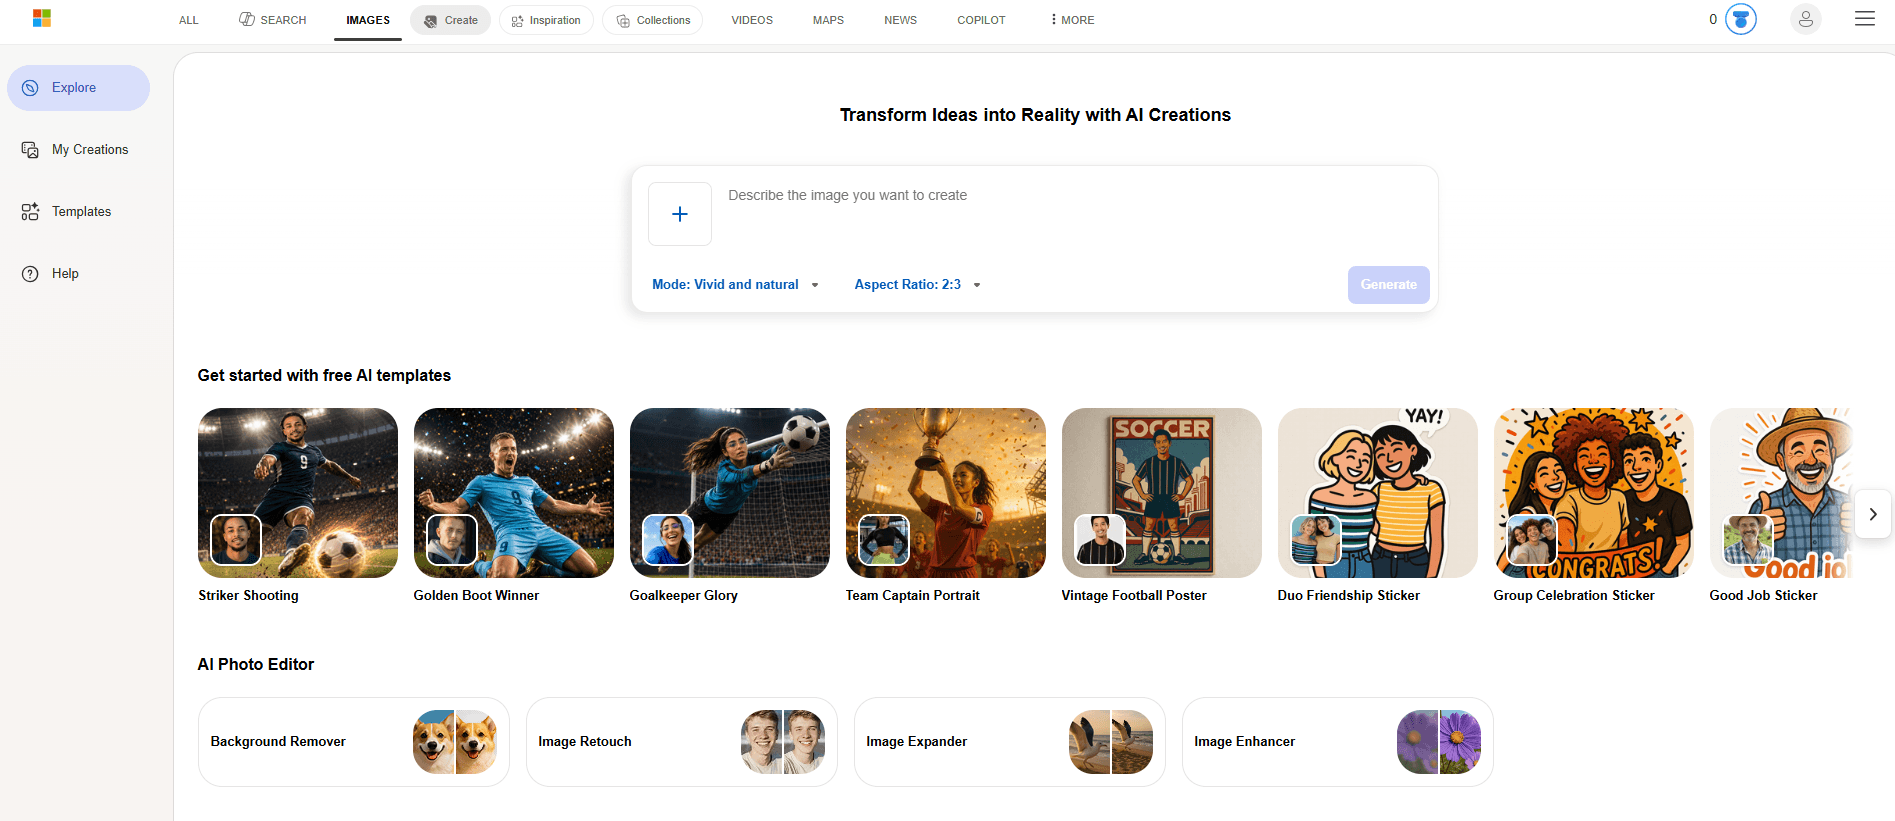
Task: Switch to the VIDEOS tab
Action: (752, 20)
